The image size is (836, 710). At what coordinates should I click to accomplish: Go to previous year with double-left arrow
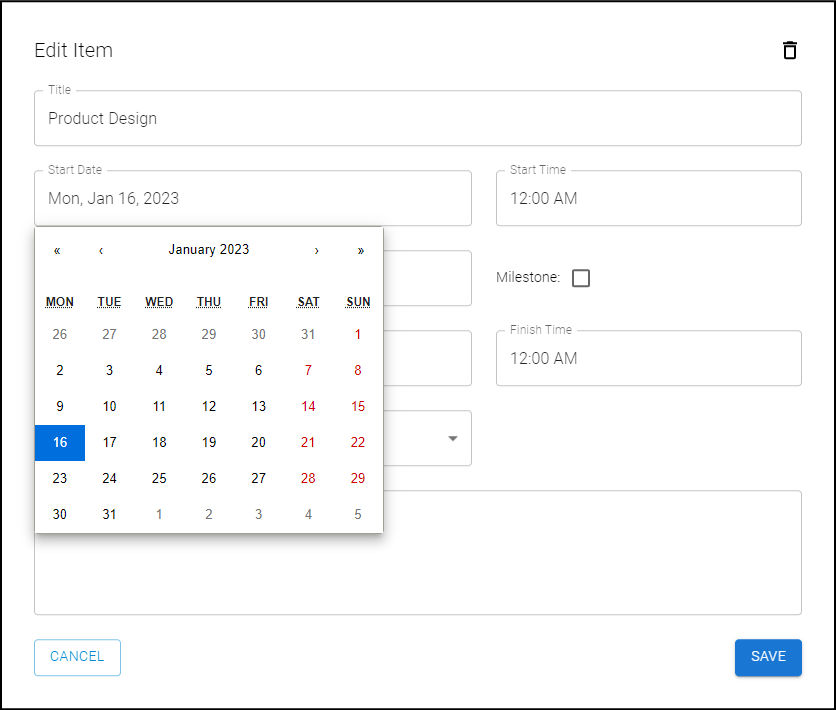pyautogui.click(x=57, y=250)
